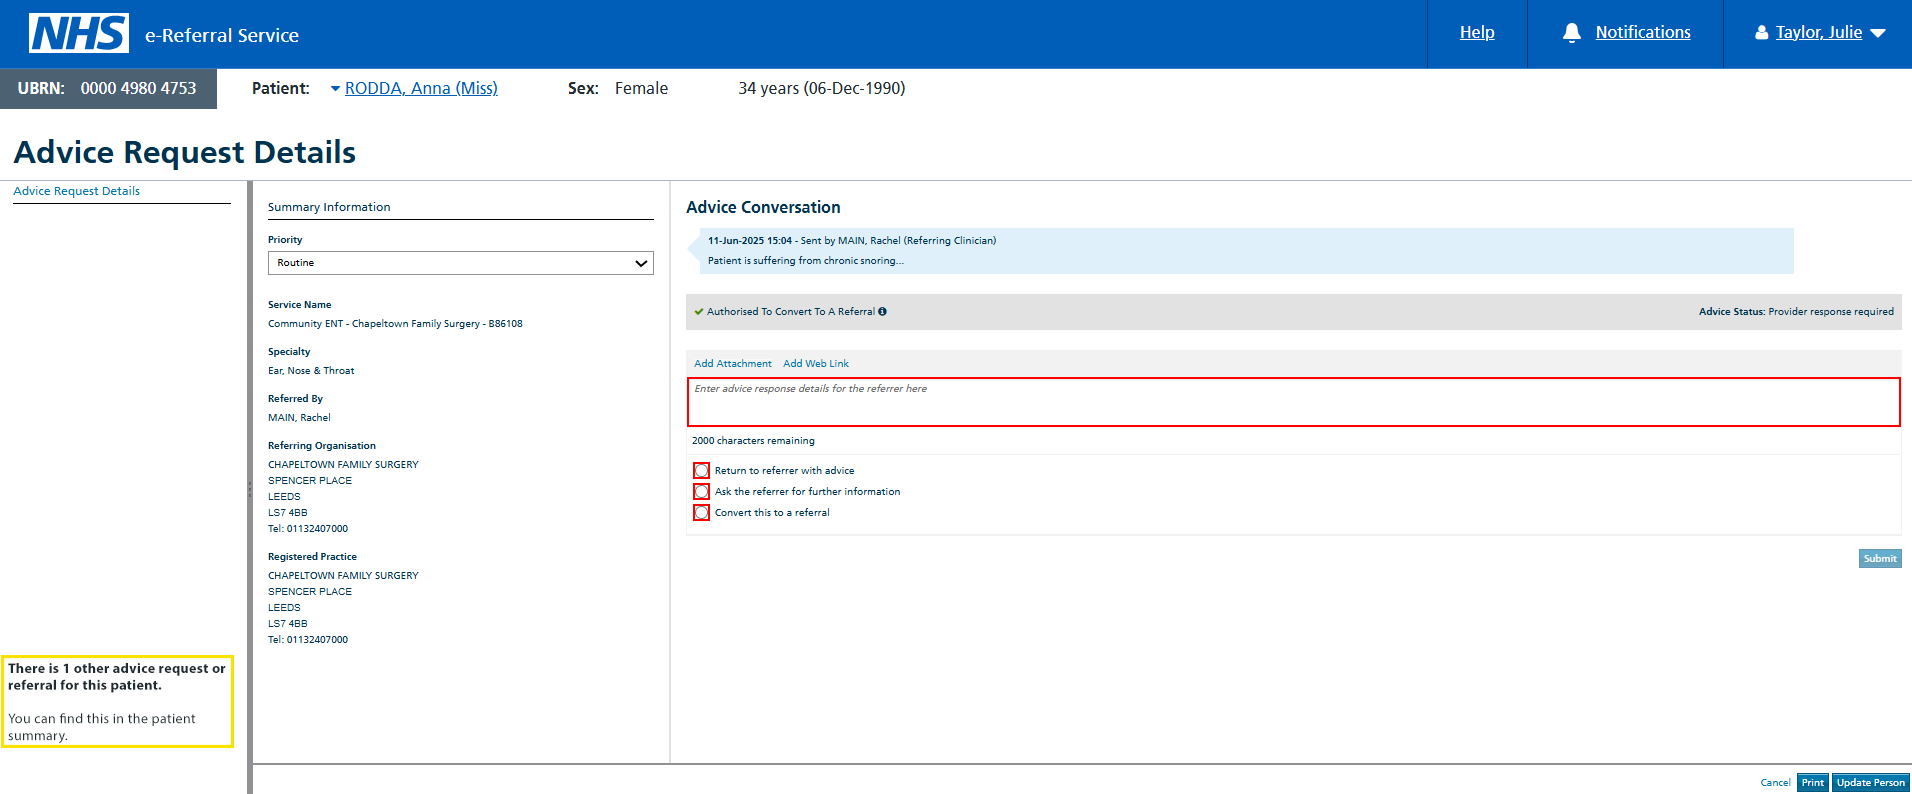1912x794 pixels.
Task: Select the Advice Request Details side tab
Action: 77,191
